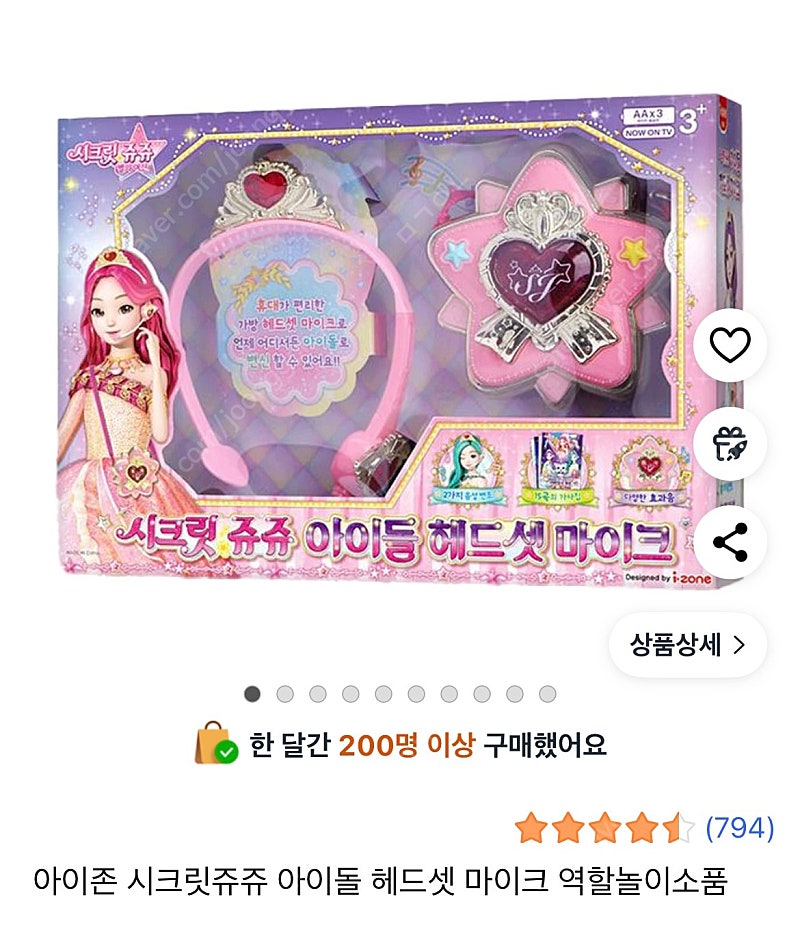
Task: Jump to the fifth image dot
Action: coord(383,694)
